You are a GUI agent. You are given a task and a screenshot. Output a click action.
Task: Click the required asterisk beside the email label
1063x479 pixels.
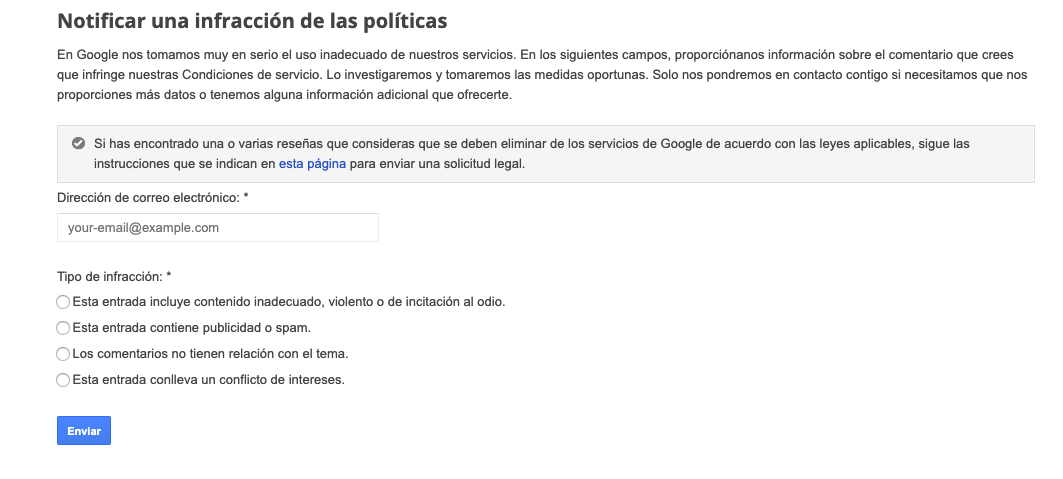coord(246,198)
